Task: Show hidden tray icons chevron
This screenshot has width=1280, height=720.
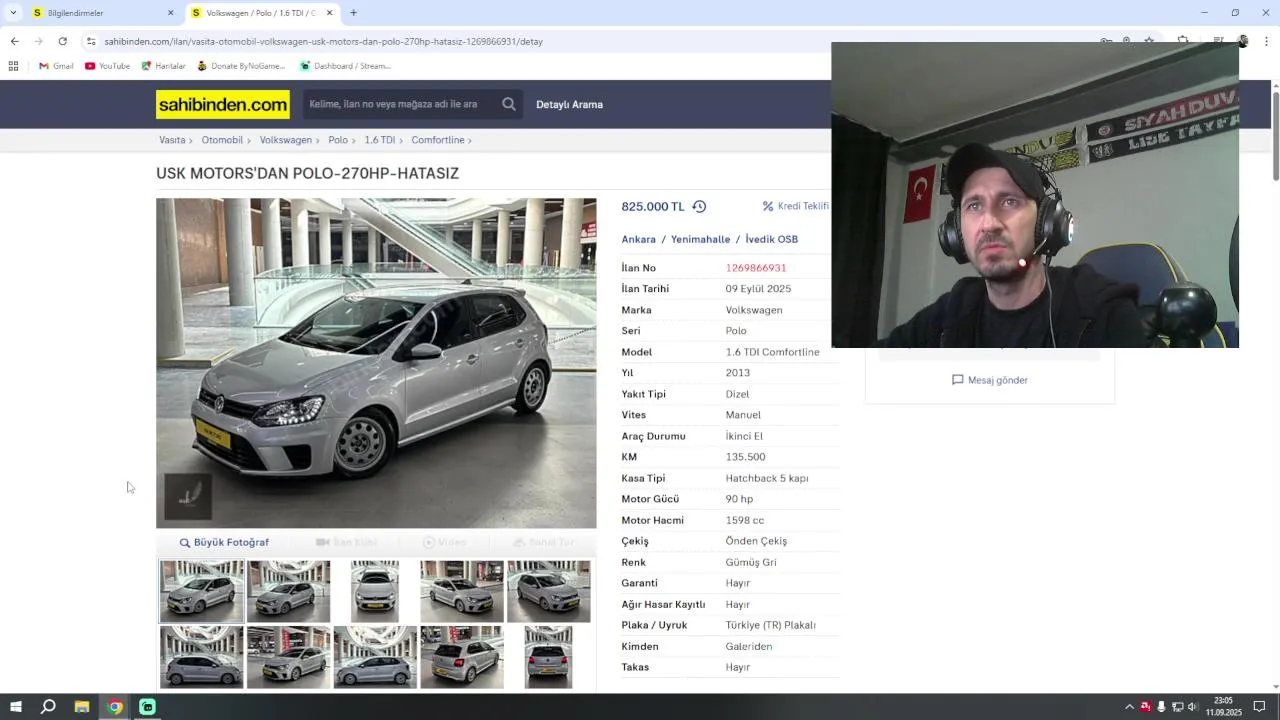Action: click(1129, 707)
